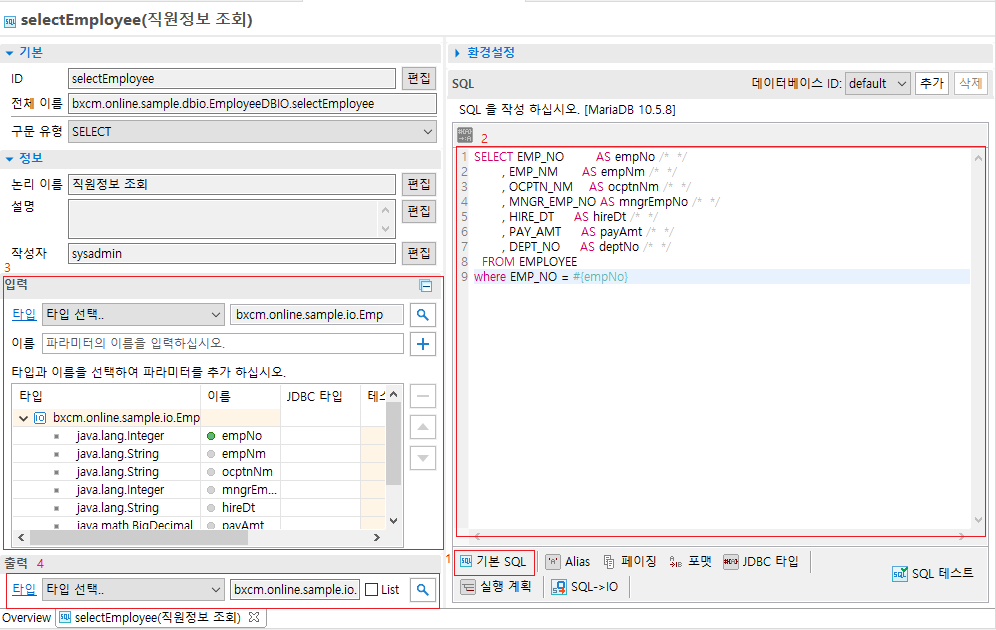This screenshot has width=996, height=630.
Task: Run the SQL->IO conversion
Action: [x=585, y=587]
